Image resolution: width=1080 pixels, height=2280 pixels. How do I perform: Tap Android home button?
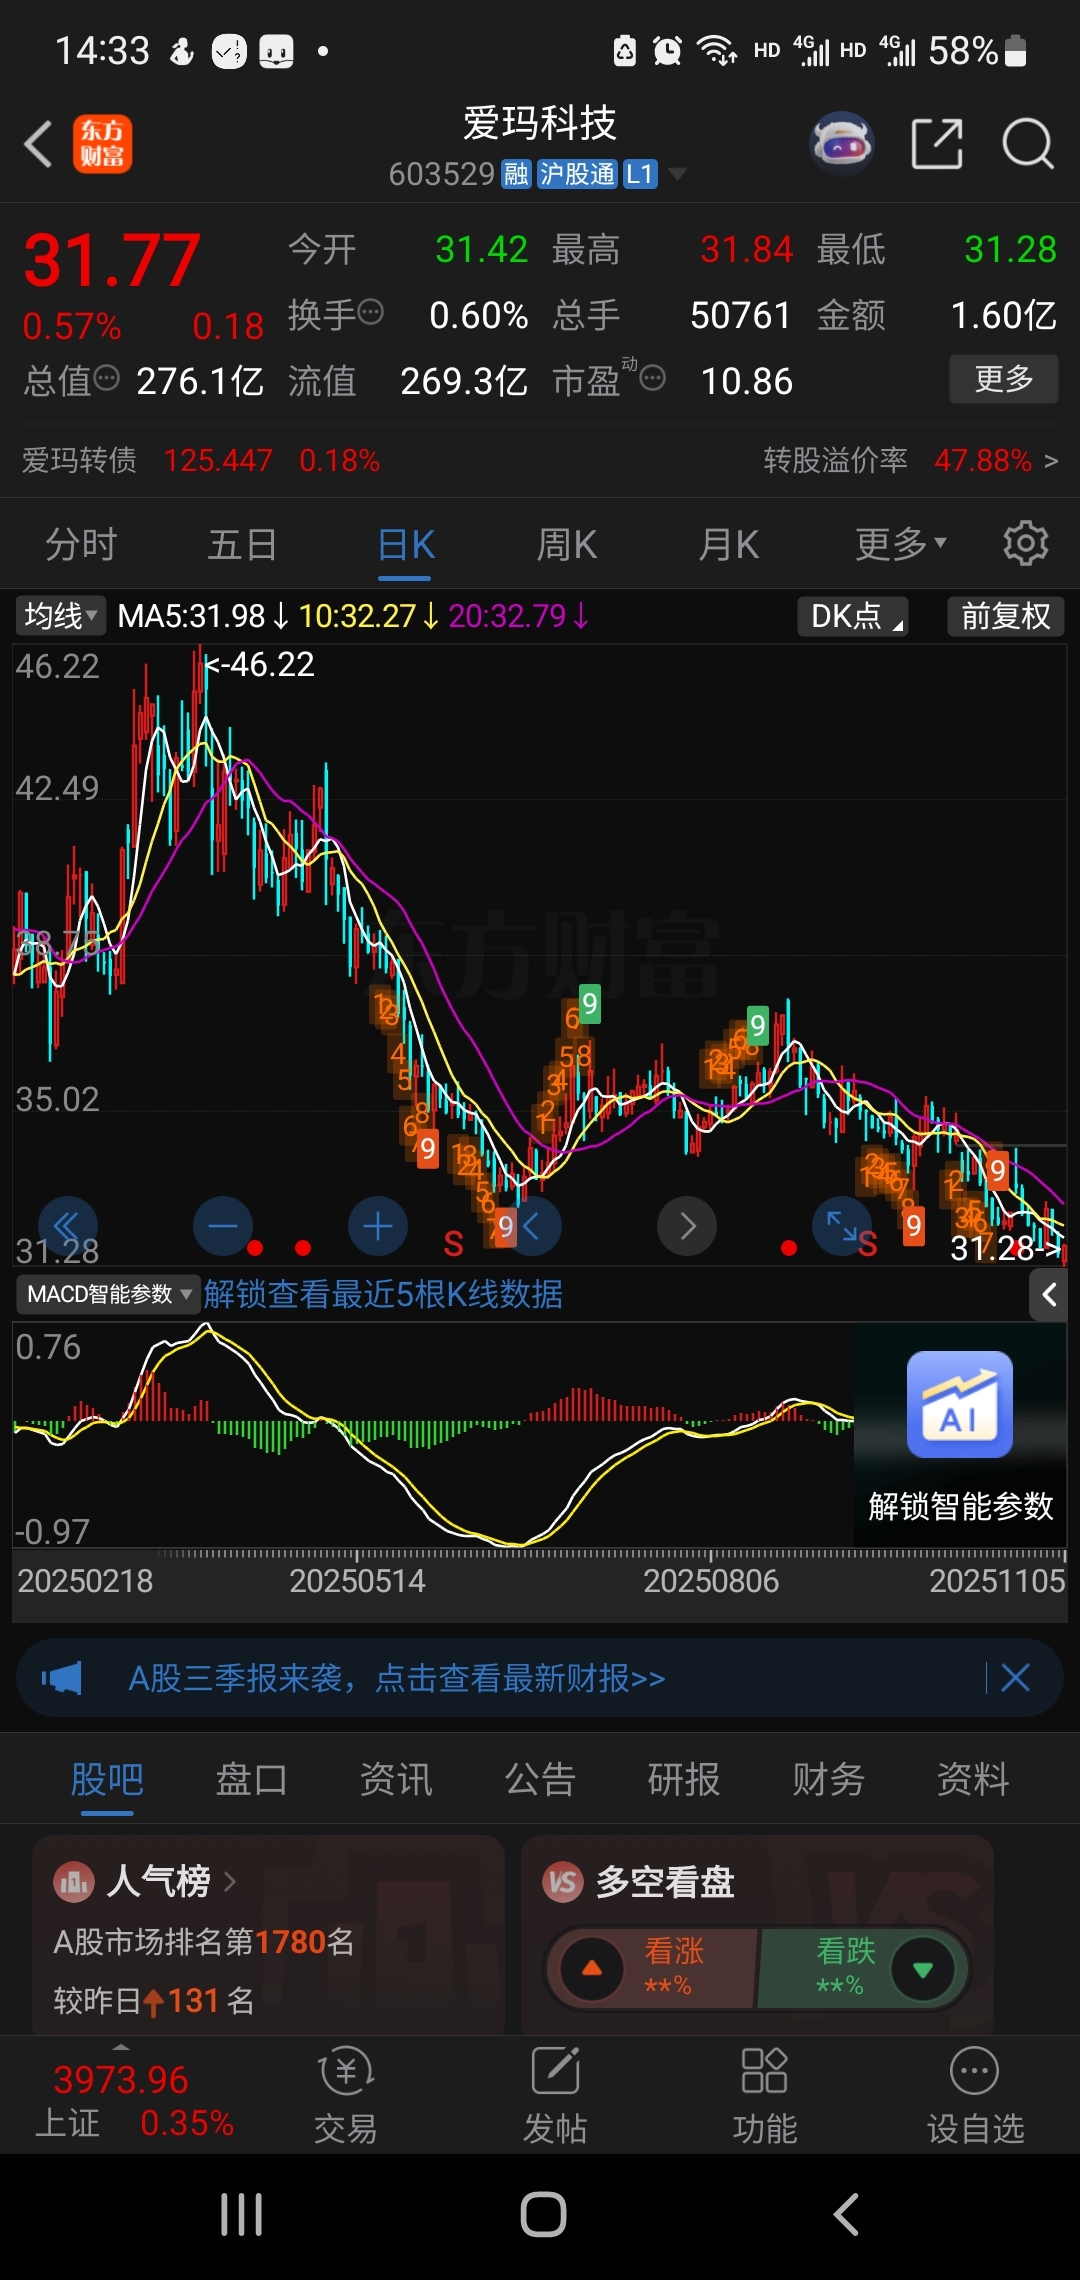click(543, 2215)
